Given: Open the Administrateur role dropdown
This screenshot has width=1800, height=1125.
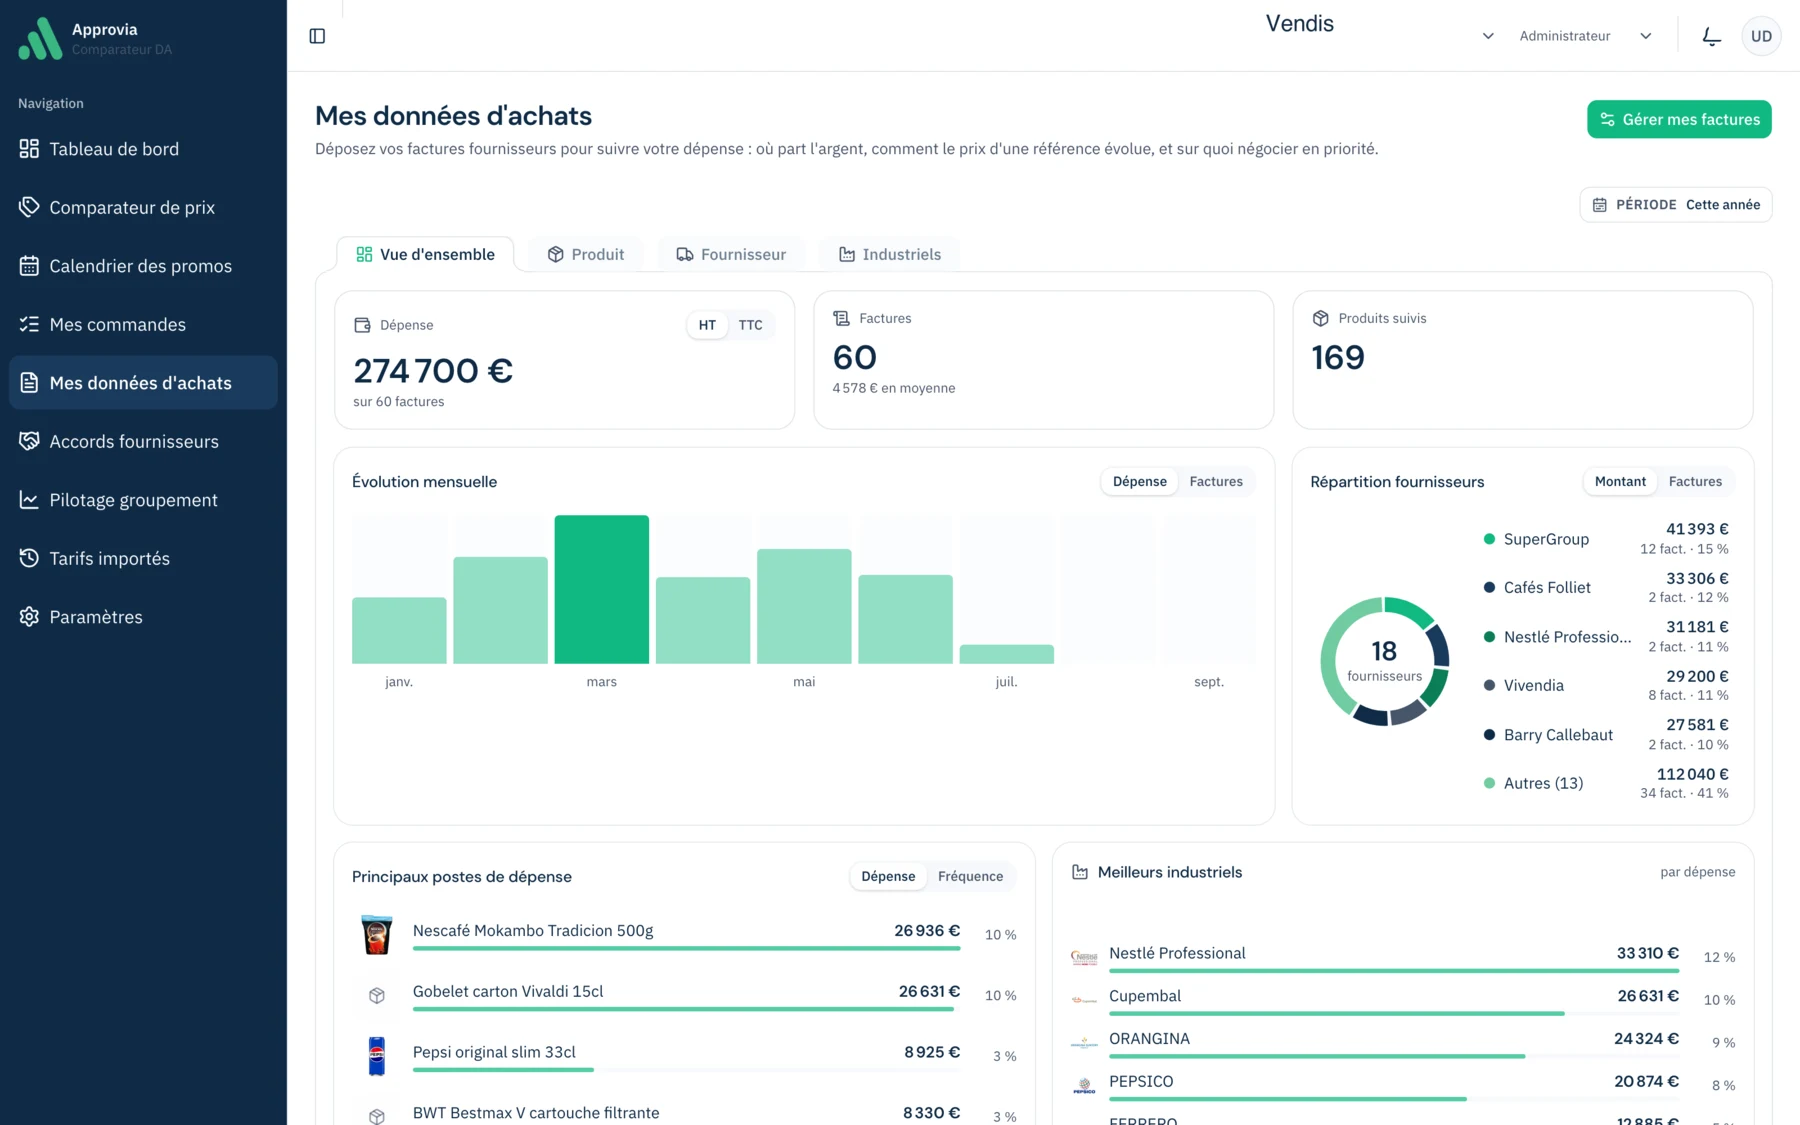Looking at the screenshot, I should pyautogui.click(x=1586, y=36).
